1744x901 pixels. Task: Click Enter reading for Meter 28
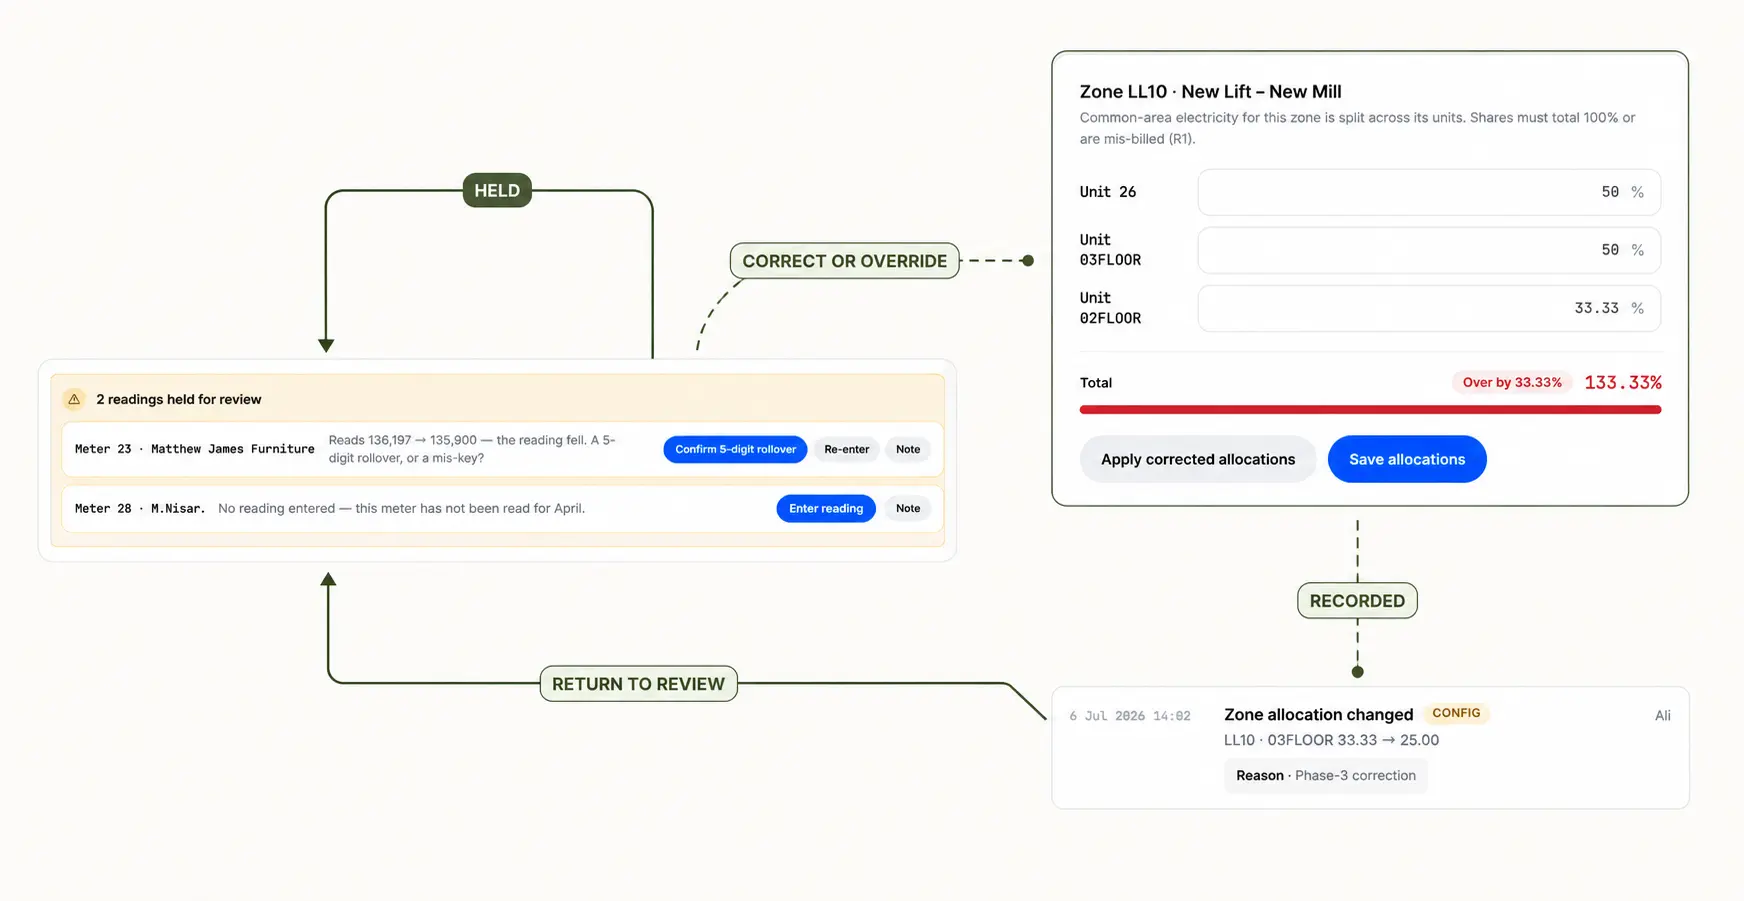(x=826, y=508)
